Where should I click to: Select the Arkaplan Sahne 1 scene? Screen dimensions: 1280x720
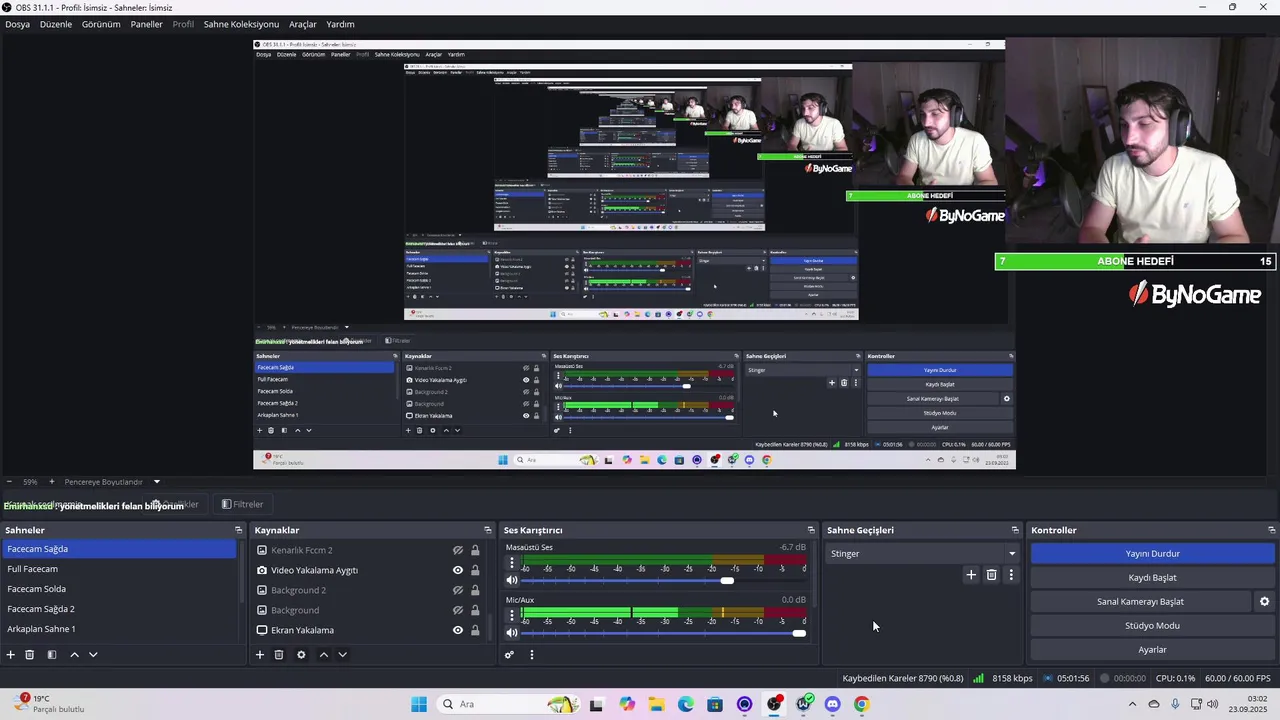click(x=120, y=629)
